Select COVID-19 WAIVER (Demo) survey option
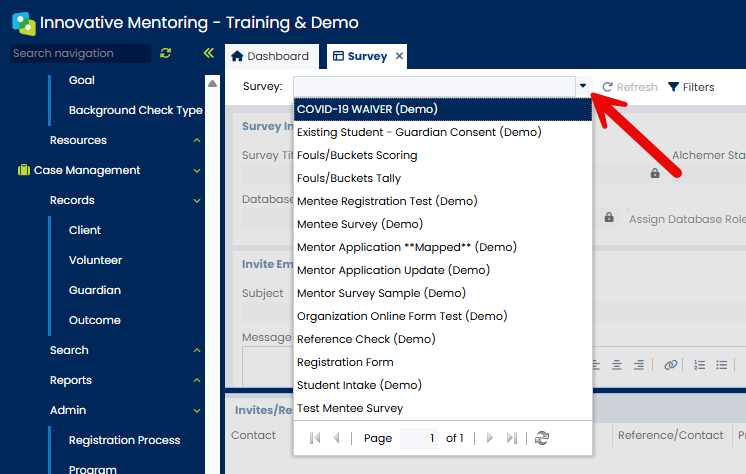Image resolution: width=746 pixels, height=474 pixels. pos(367,109)
